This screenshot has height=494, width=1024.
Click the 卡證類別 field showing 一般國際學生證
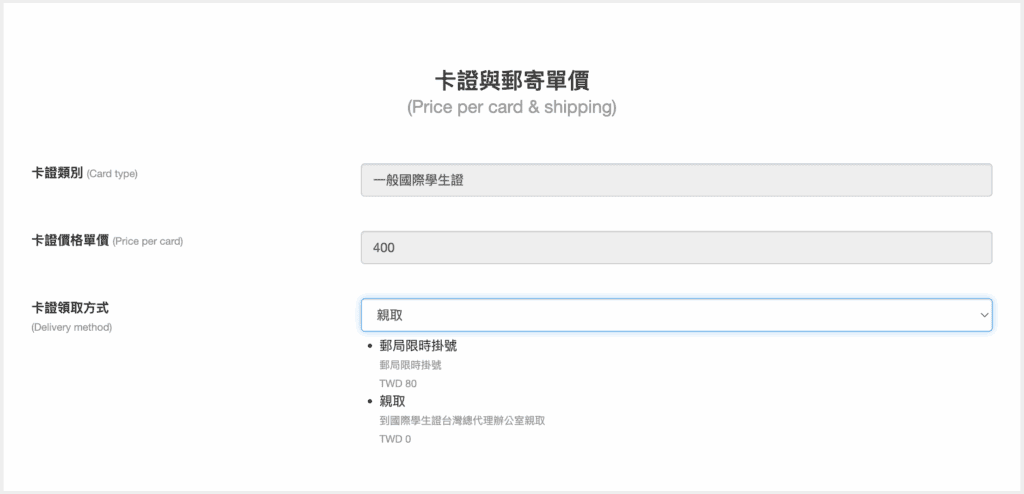pyautogui.click(x=677, y=180)
